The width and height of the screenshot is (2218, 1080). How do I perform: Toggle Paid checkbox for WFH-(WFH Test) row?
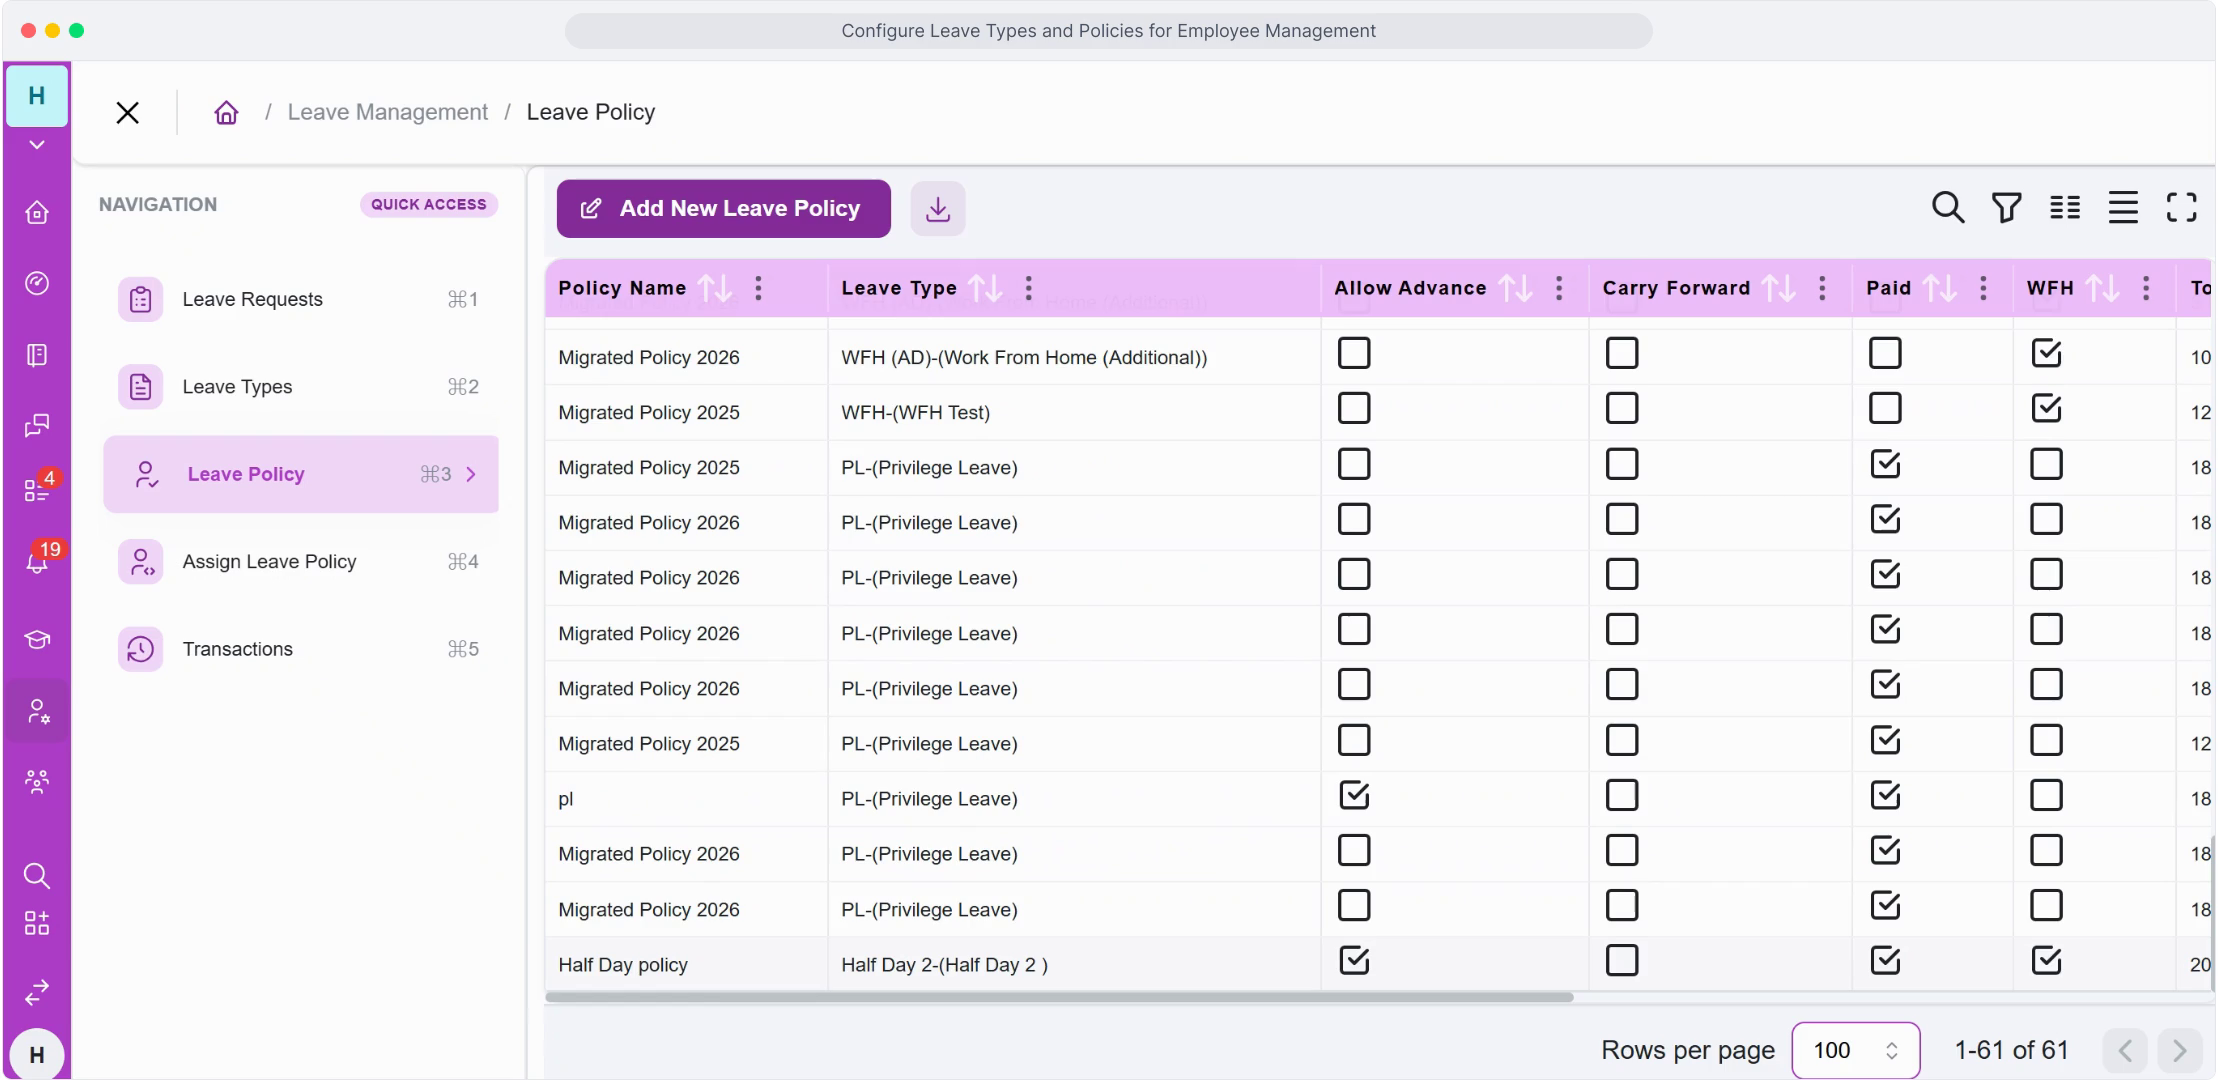pyautogui.click(x=1885, y=408)
